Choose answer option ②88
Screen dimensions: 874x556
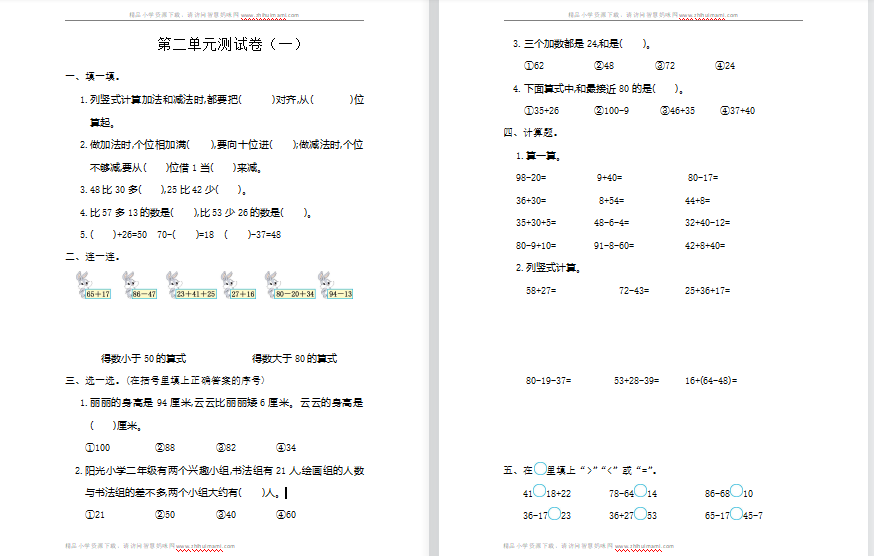coord(165,448)
